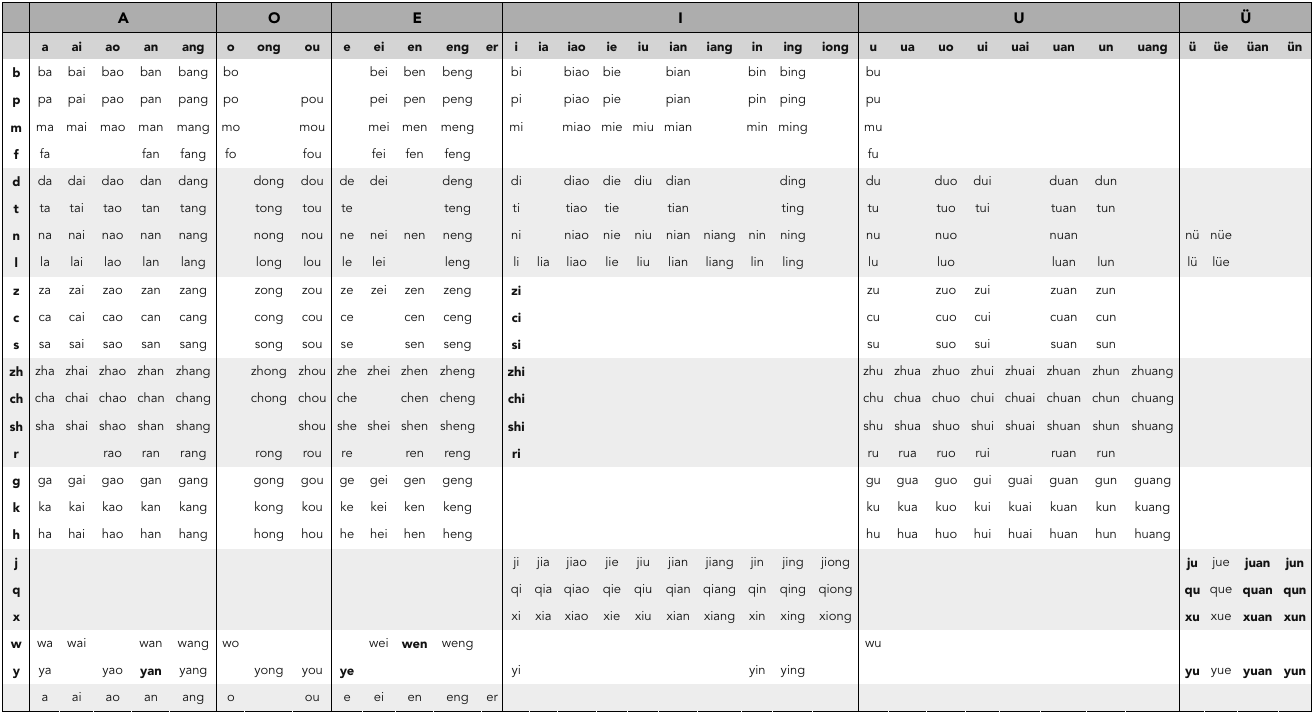Image resolution: width=1315 pixels, height=715 pixels.
Task: Click the 'A' column group header
Action: coord(122,17)
